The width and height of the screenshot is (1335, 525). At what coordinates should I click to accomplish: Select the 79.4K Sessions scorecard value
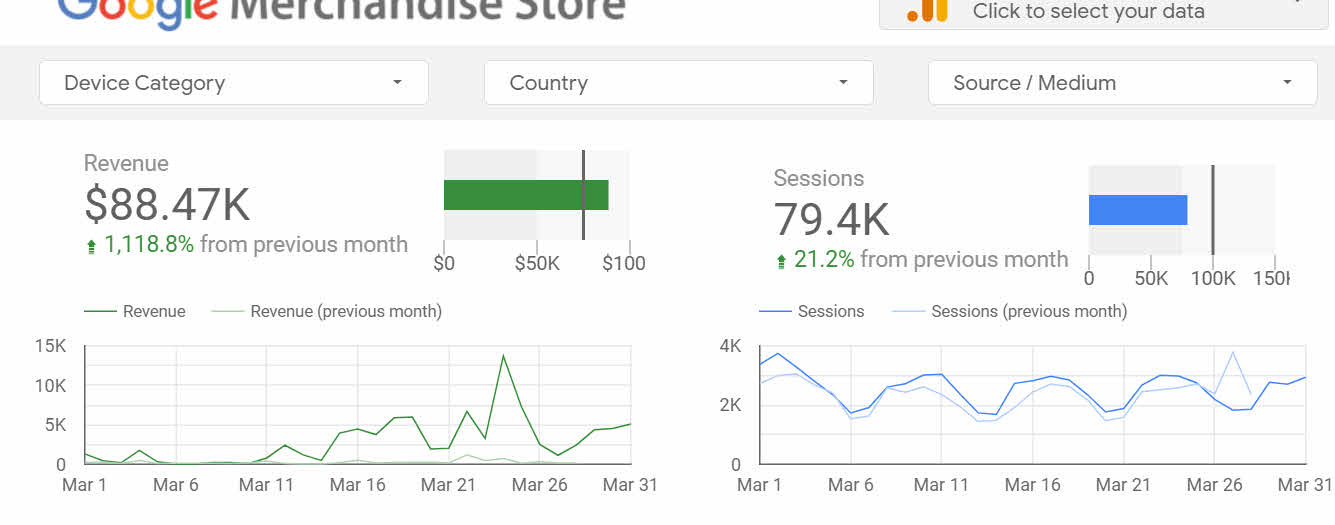[831, 220]
